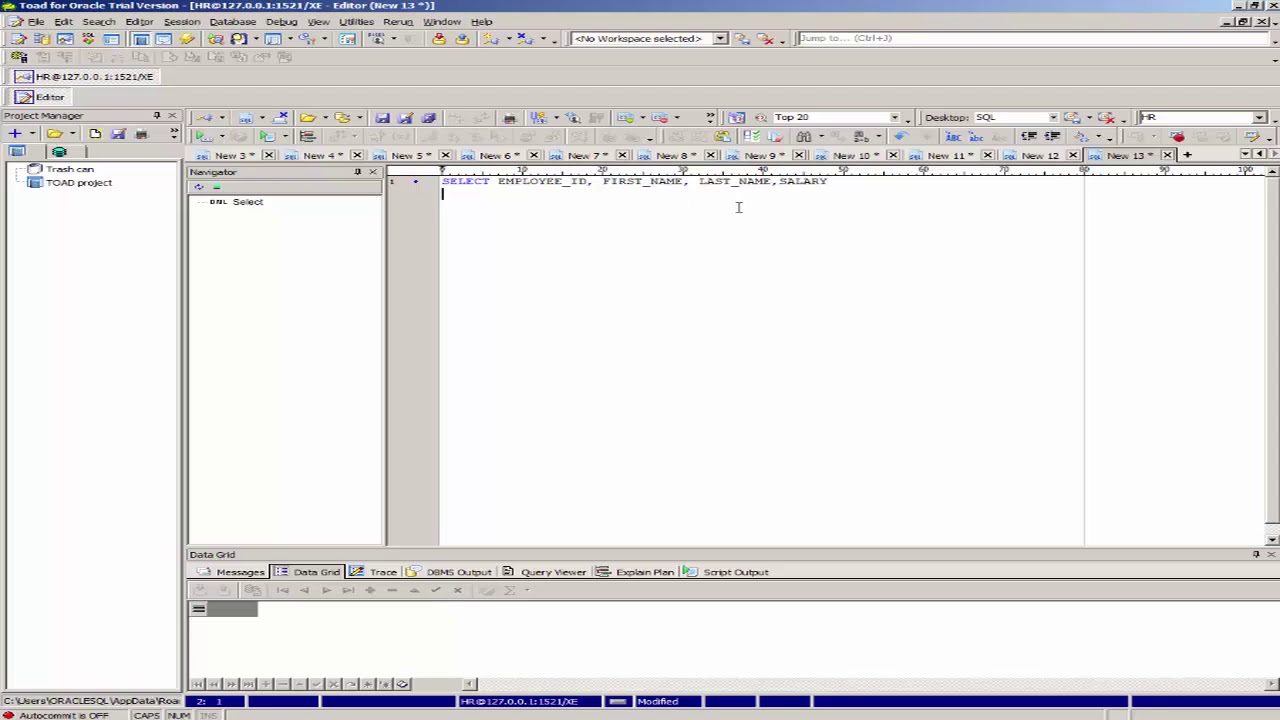This screenshot has height=720, width=1280.
Task: Expand Project Manager toolbar overflow chevron
Action: 174,134
